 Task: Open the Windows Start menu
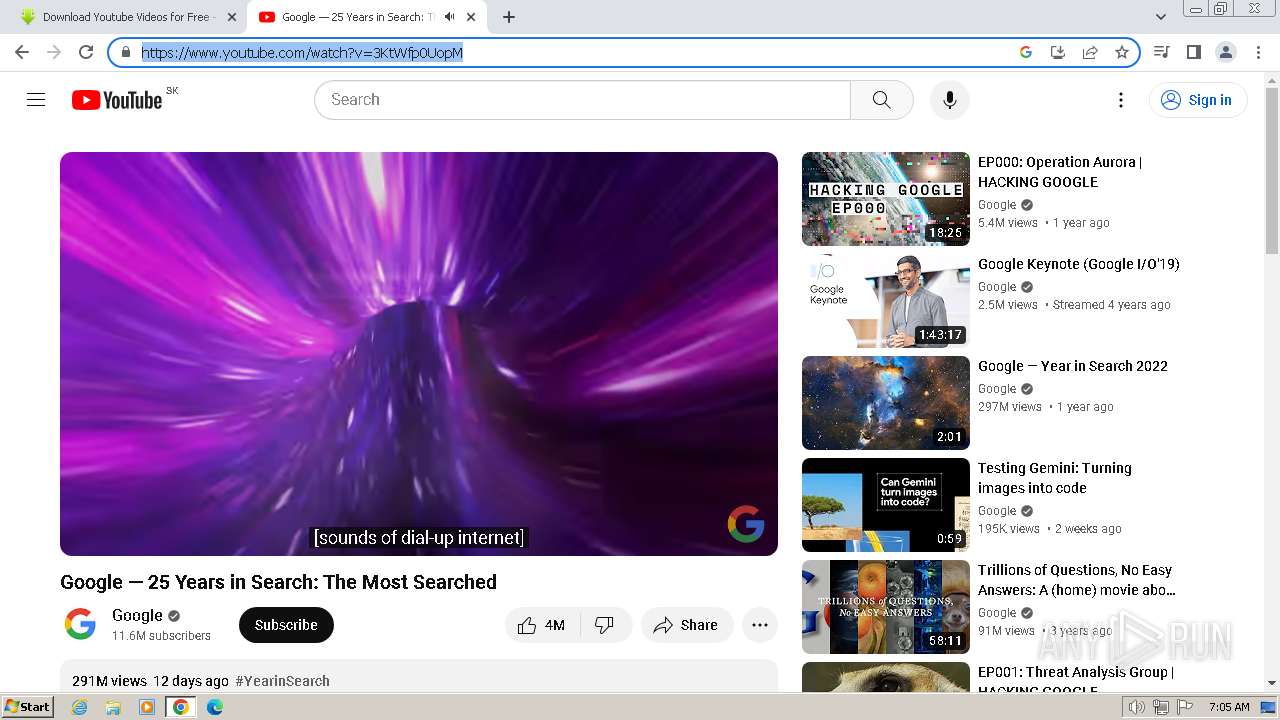click(27, 707)
